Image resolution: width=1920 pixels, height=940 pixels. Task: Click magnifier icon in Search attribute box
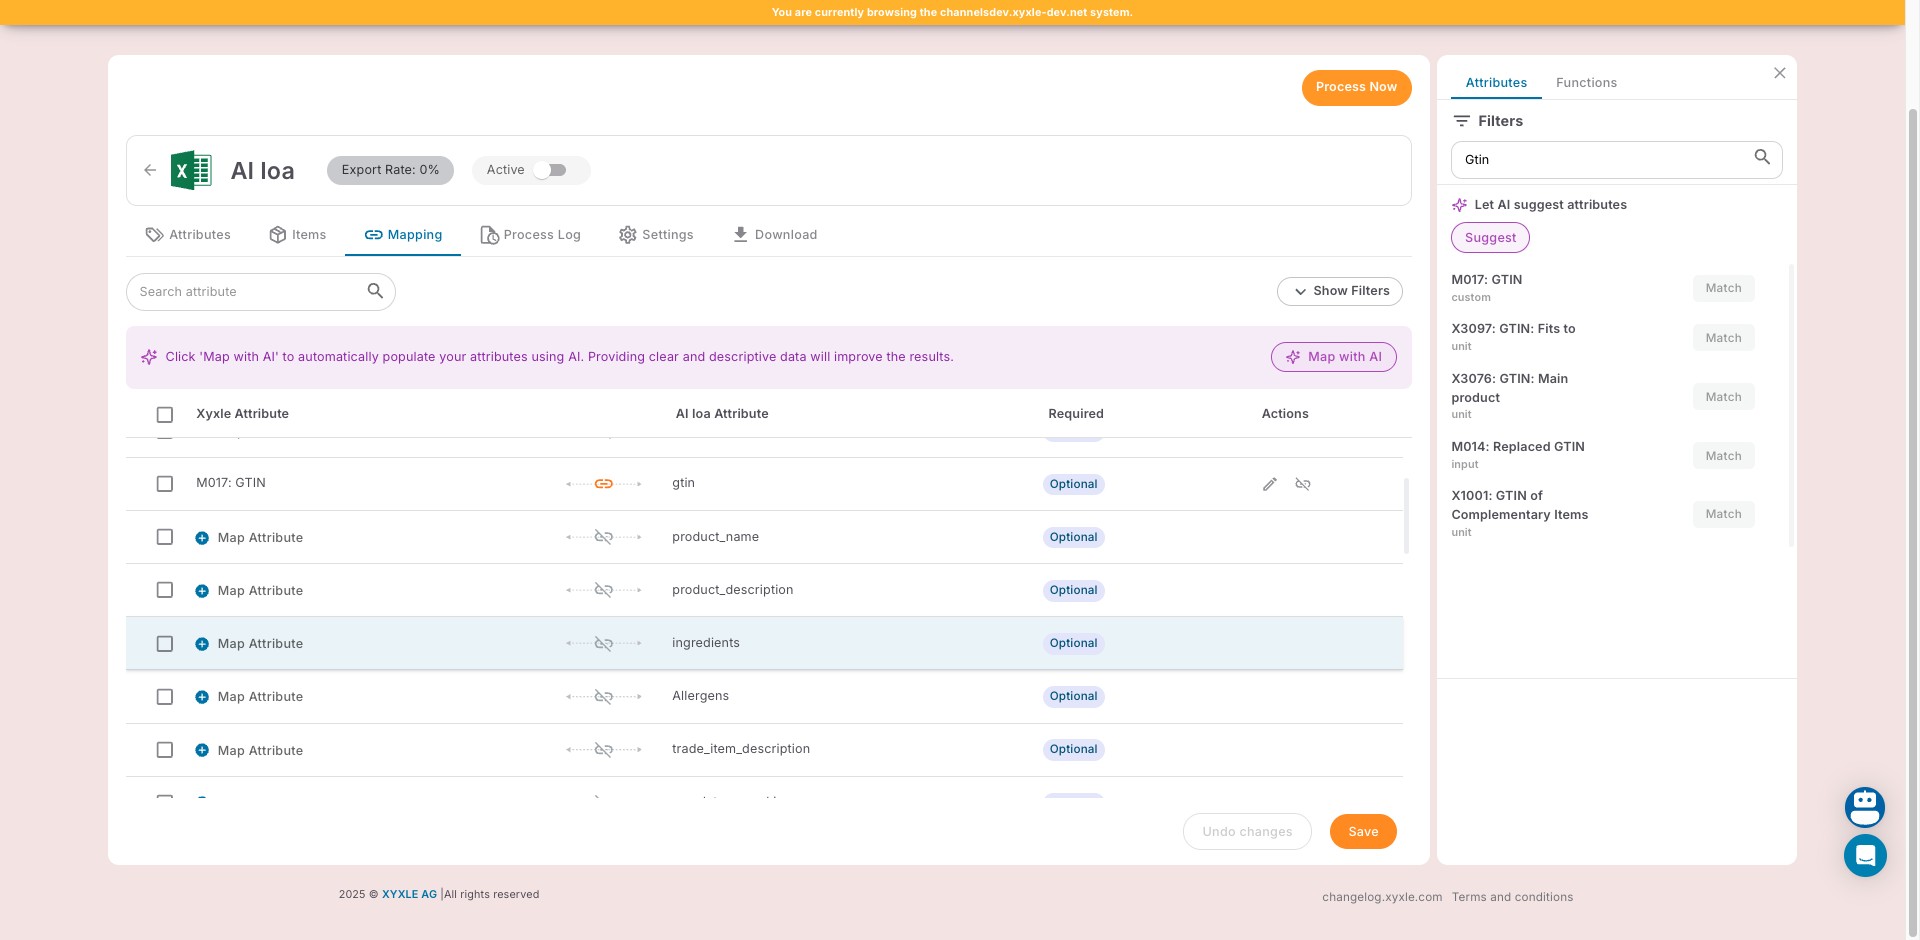tap(375, 291)
